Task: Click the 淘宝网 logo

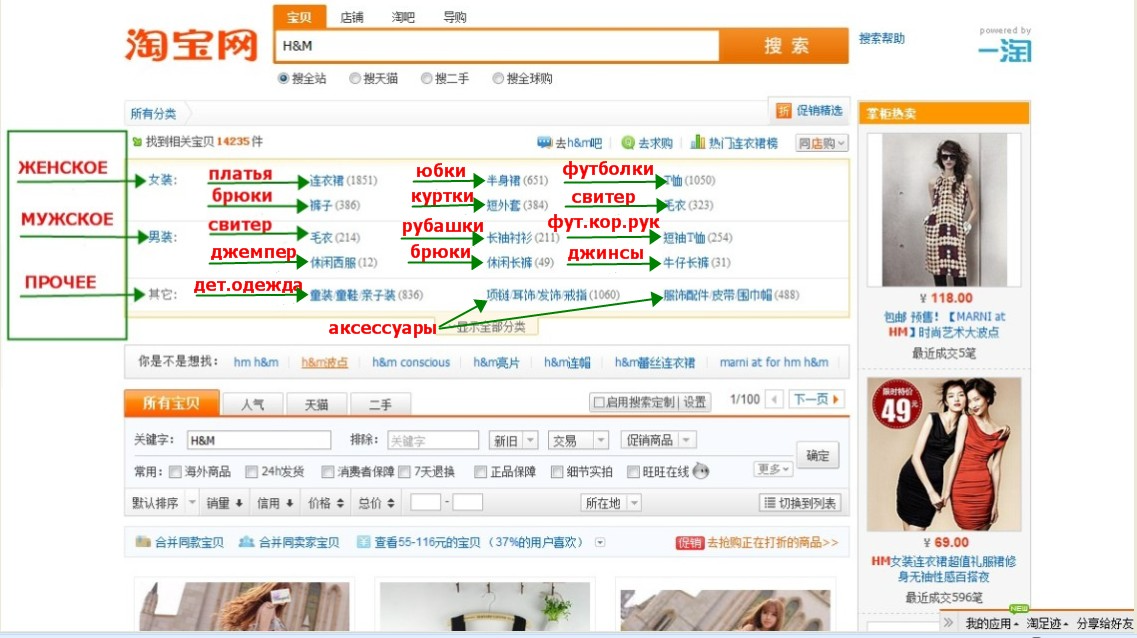Action: click(x=191, y=45)
